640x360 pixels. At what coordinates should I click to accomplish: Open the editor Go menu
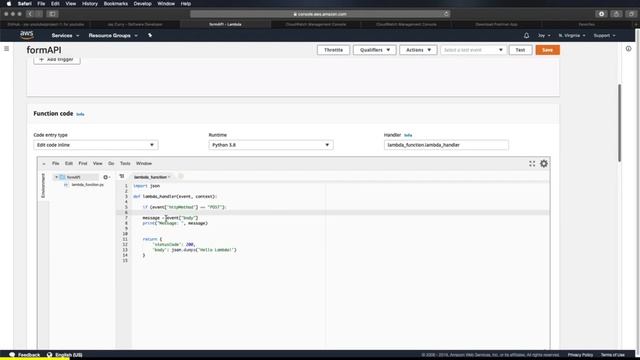[111, 164]
